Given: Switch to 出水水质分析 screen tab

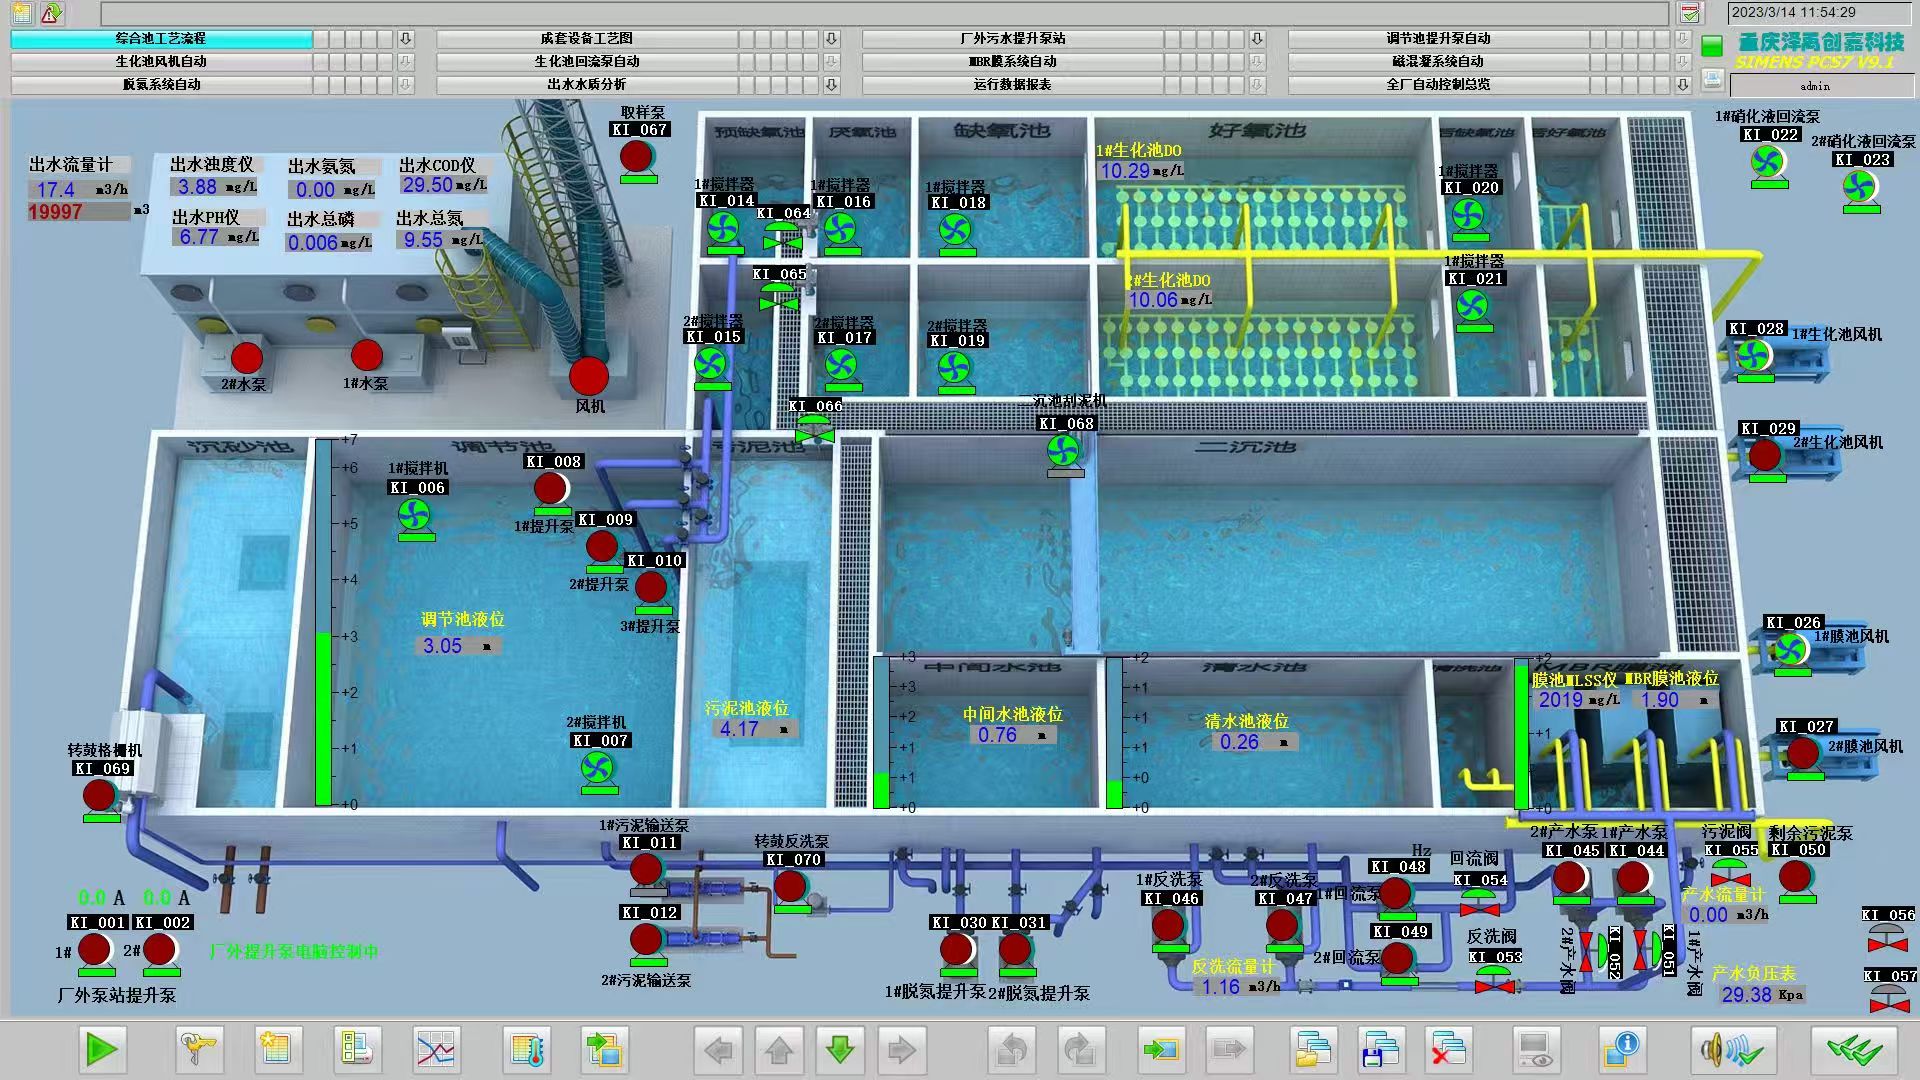Looking at the screenshot, I should click(x=586, y=85).
